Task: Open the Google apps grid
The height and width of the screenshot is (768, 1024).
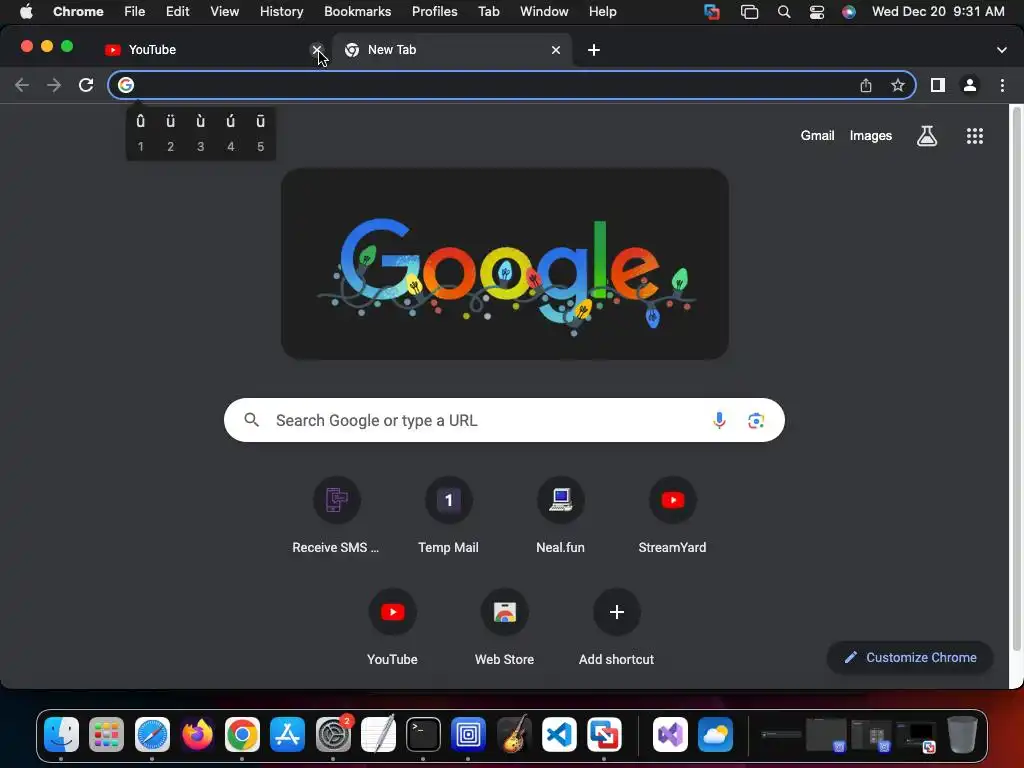Action: [x=974, y=136]
